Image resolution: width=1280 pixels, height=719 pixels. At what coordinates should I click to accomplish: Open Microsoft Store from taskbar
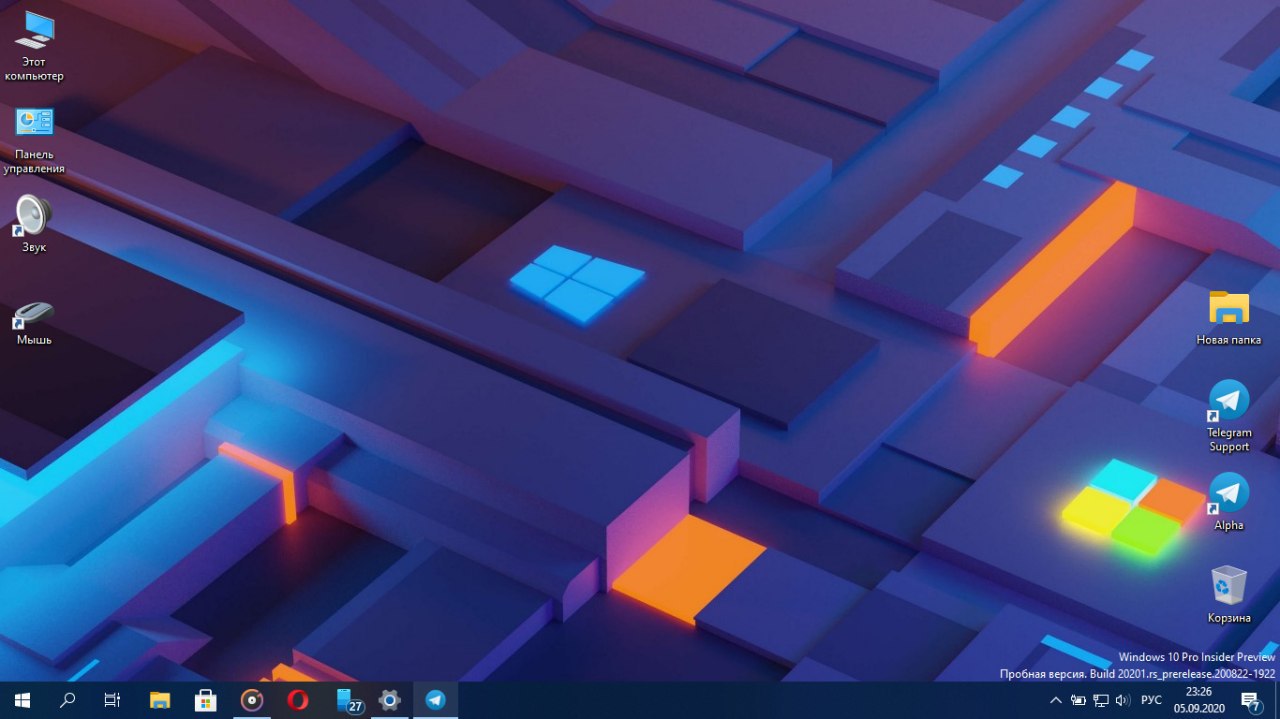pos(206,700)
